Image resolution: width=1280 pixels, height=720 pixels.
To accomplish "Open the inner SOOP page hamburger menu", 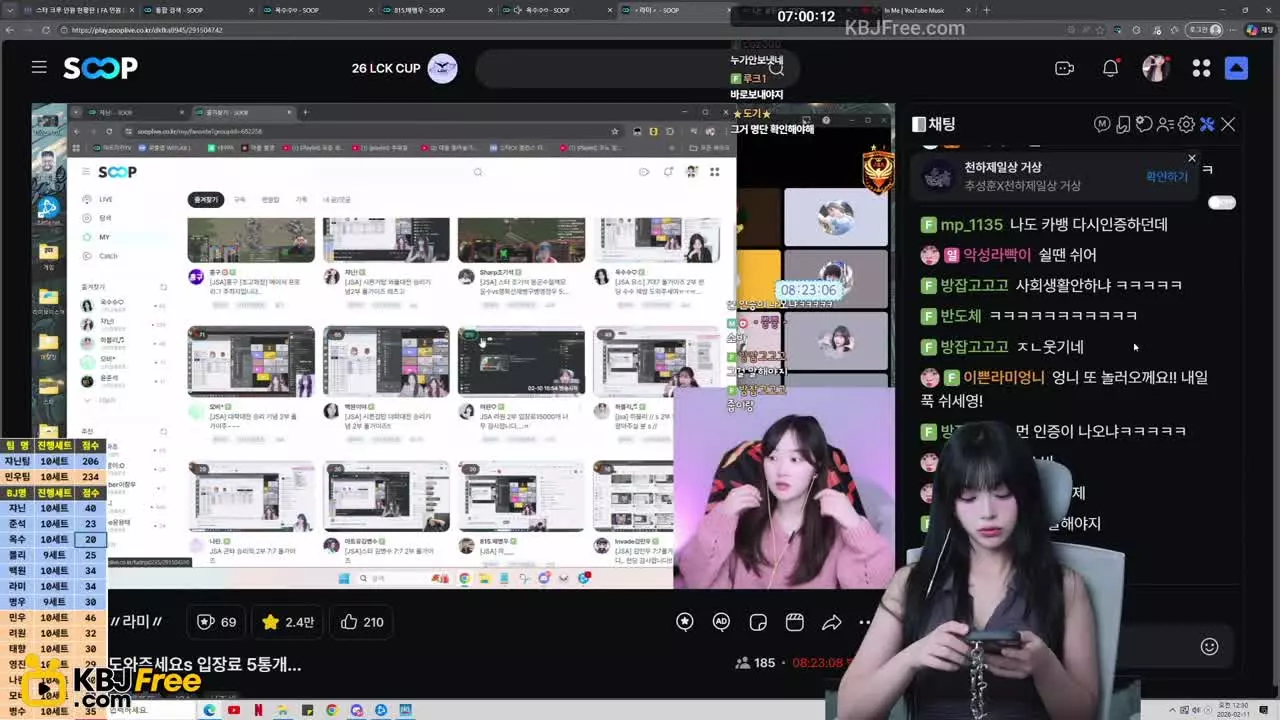I will 86,172.
